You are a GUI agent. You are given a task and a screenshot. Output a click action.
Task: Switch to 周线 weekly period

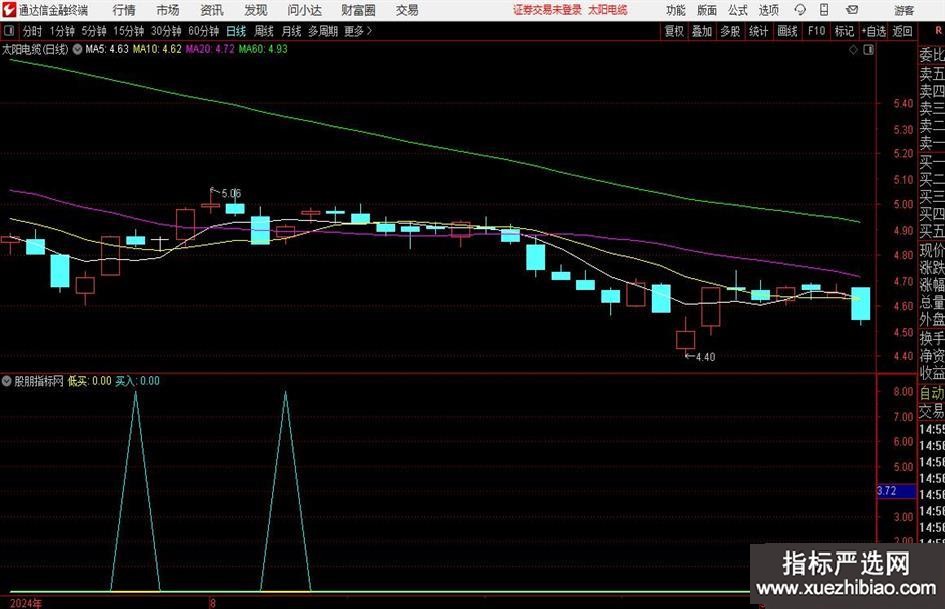pyautogui.click(x=264, y=31)
